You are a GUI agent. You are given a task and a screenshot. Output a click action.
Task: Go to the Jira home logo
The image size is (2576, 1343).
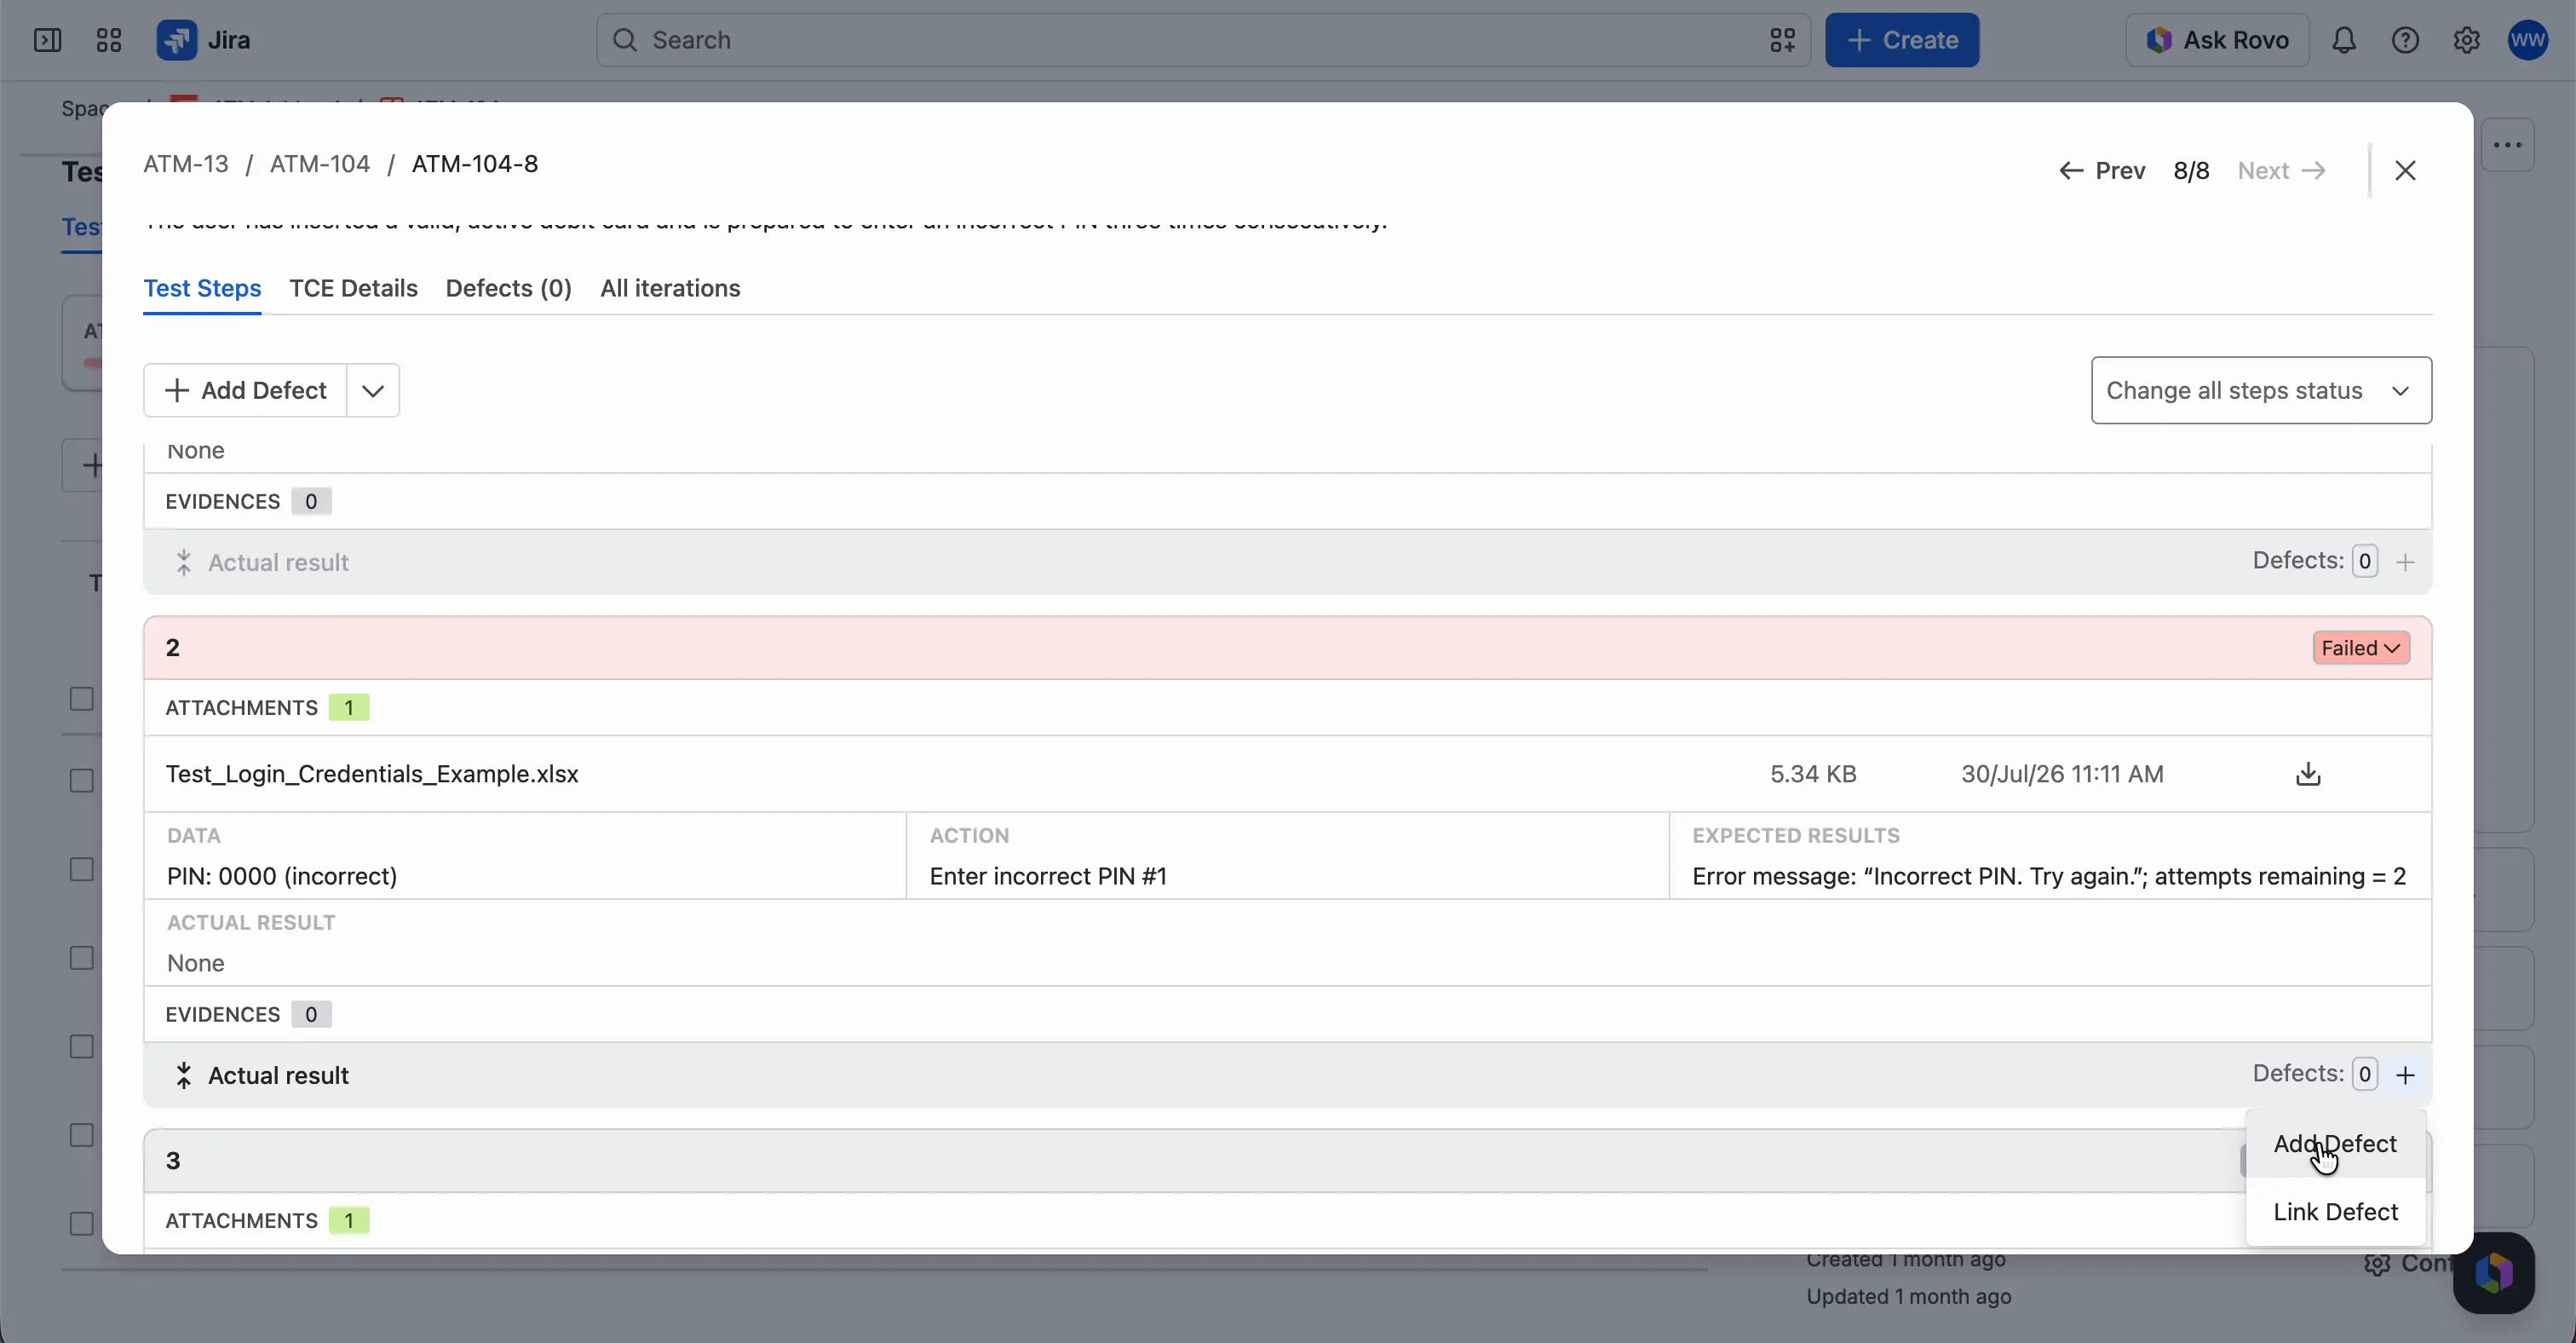click(x=204, y=40)
